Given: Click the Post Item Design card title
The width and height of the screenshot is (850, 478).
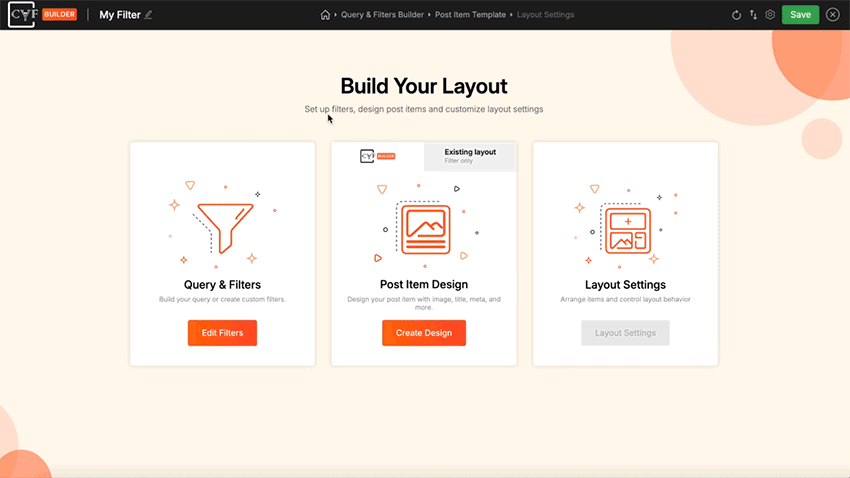Looking at the screenshot, I should pos(424,285).
